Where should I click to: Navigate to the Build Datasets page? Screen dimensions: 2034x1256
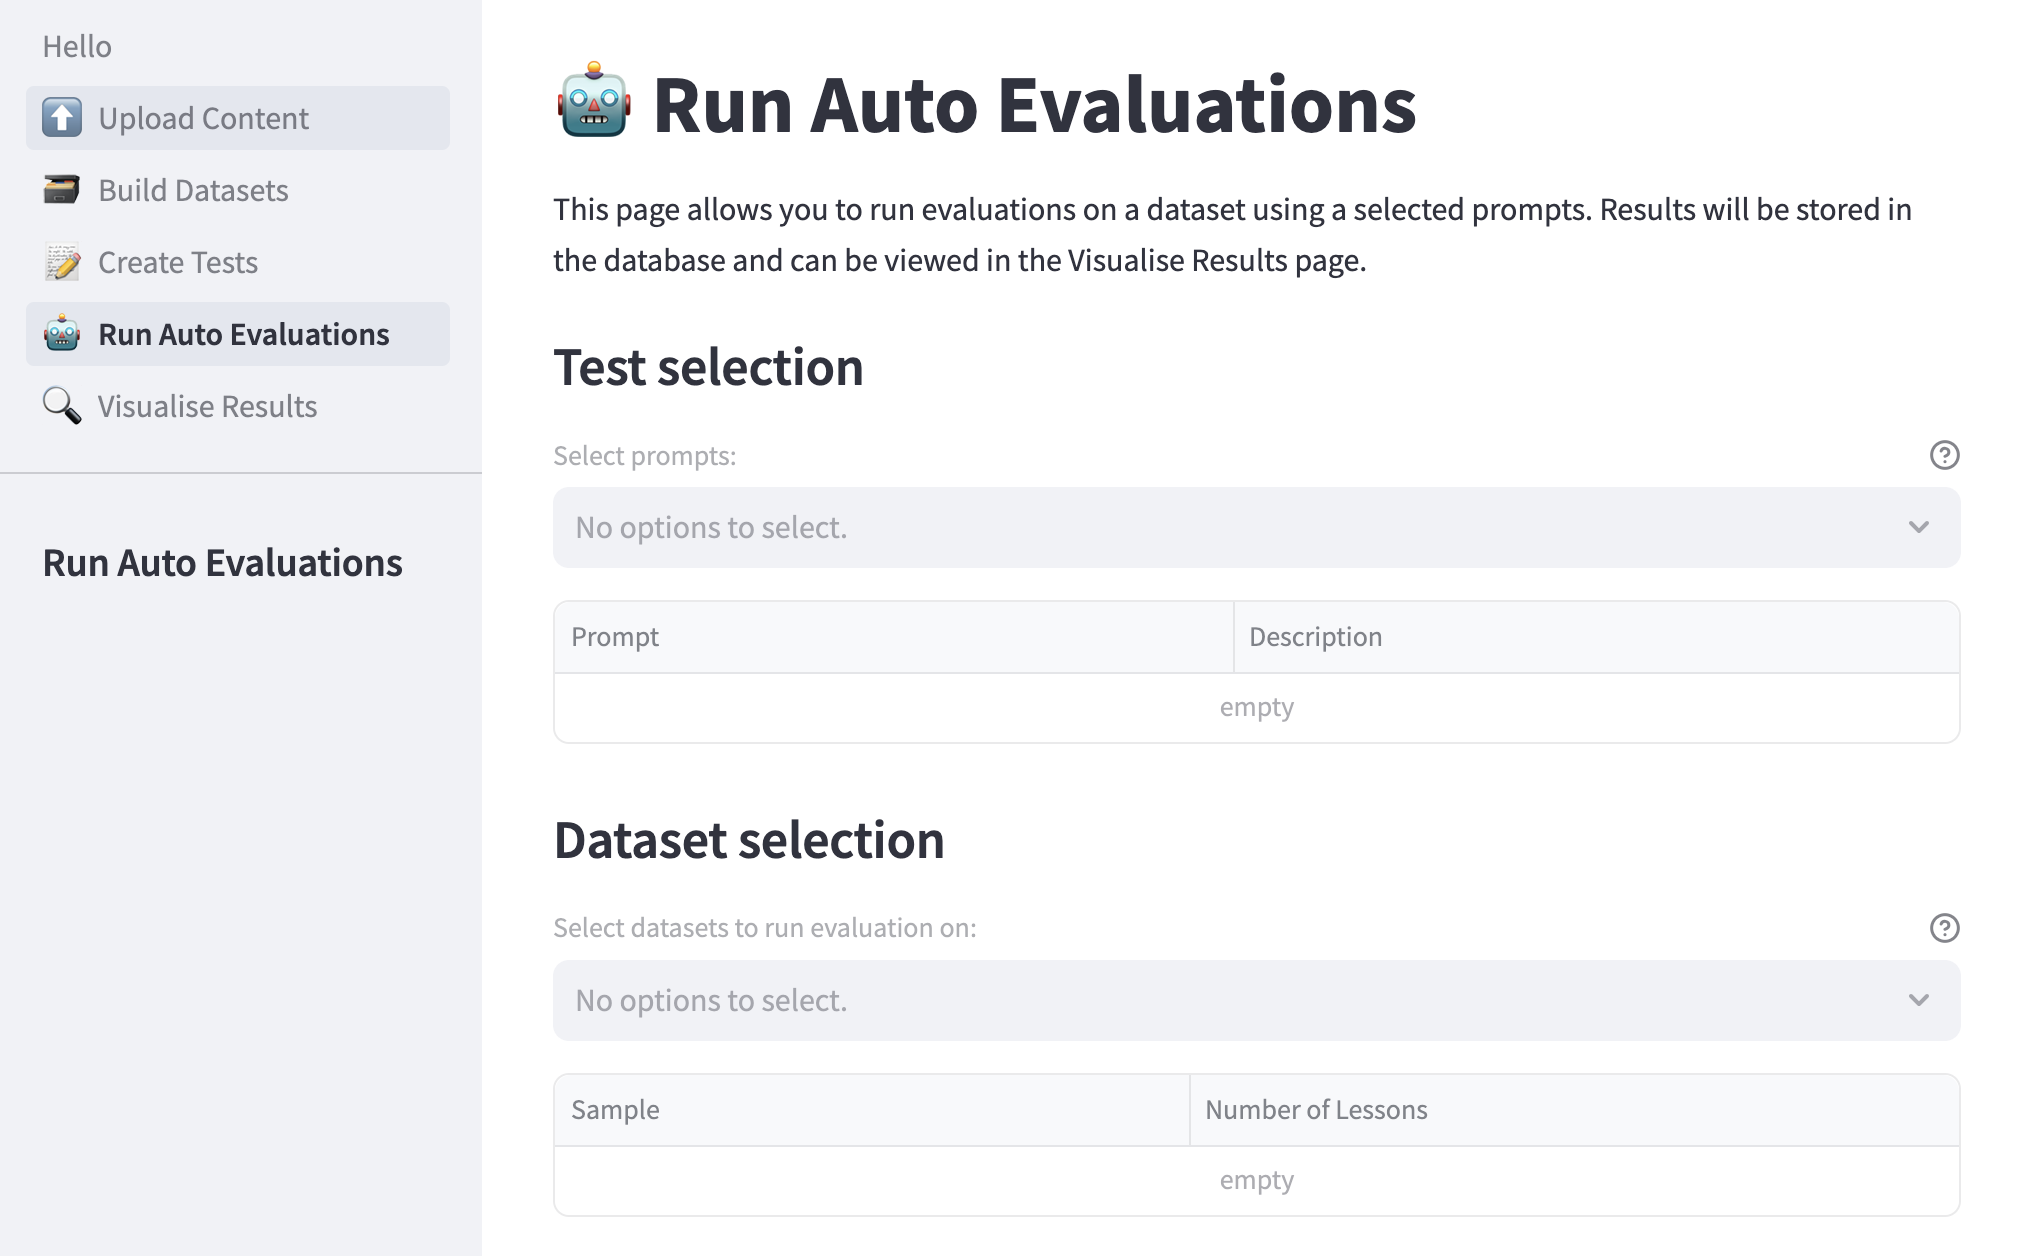click(193, 190)
